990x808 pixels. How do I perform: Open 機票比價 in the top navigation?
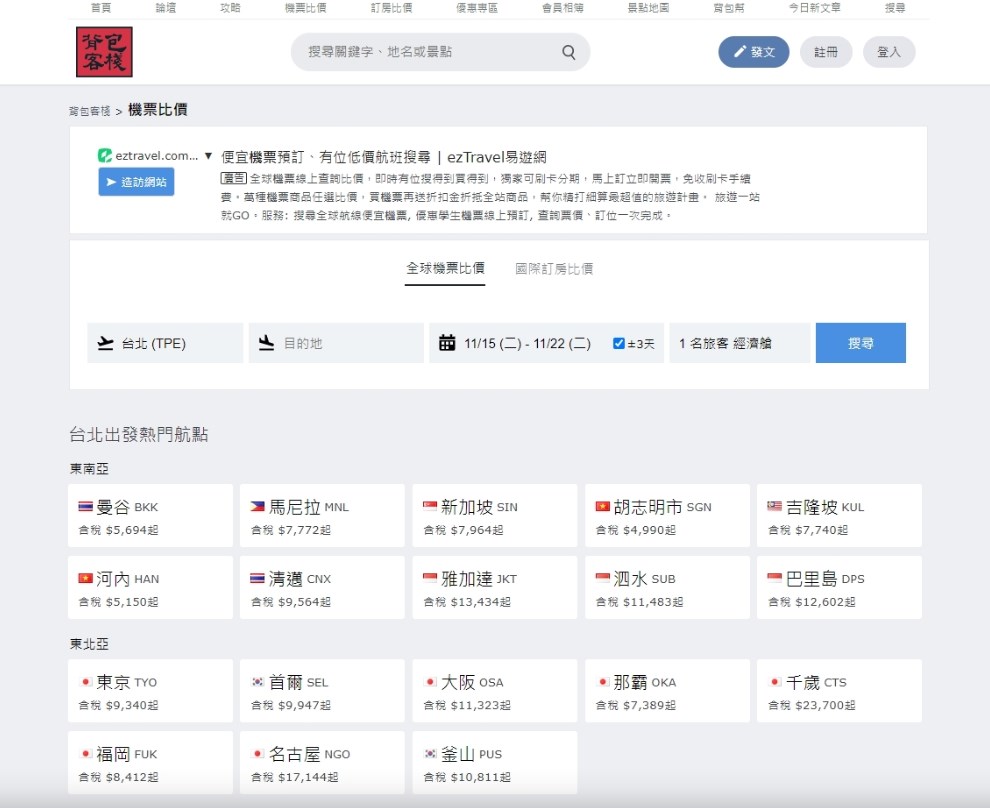click(305, 7)
